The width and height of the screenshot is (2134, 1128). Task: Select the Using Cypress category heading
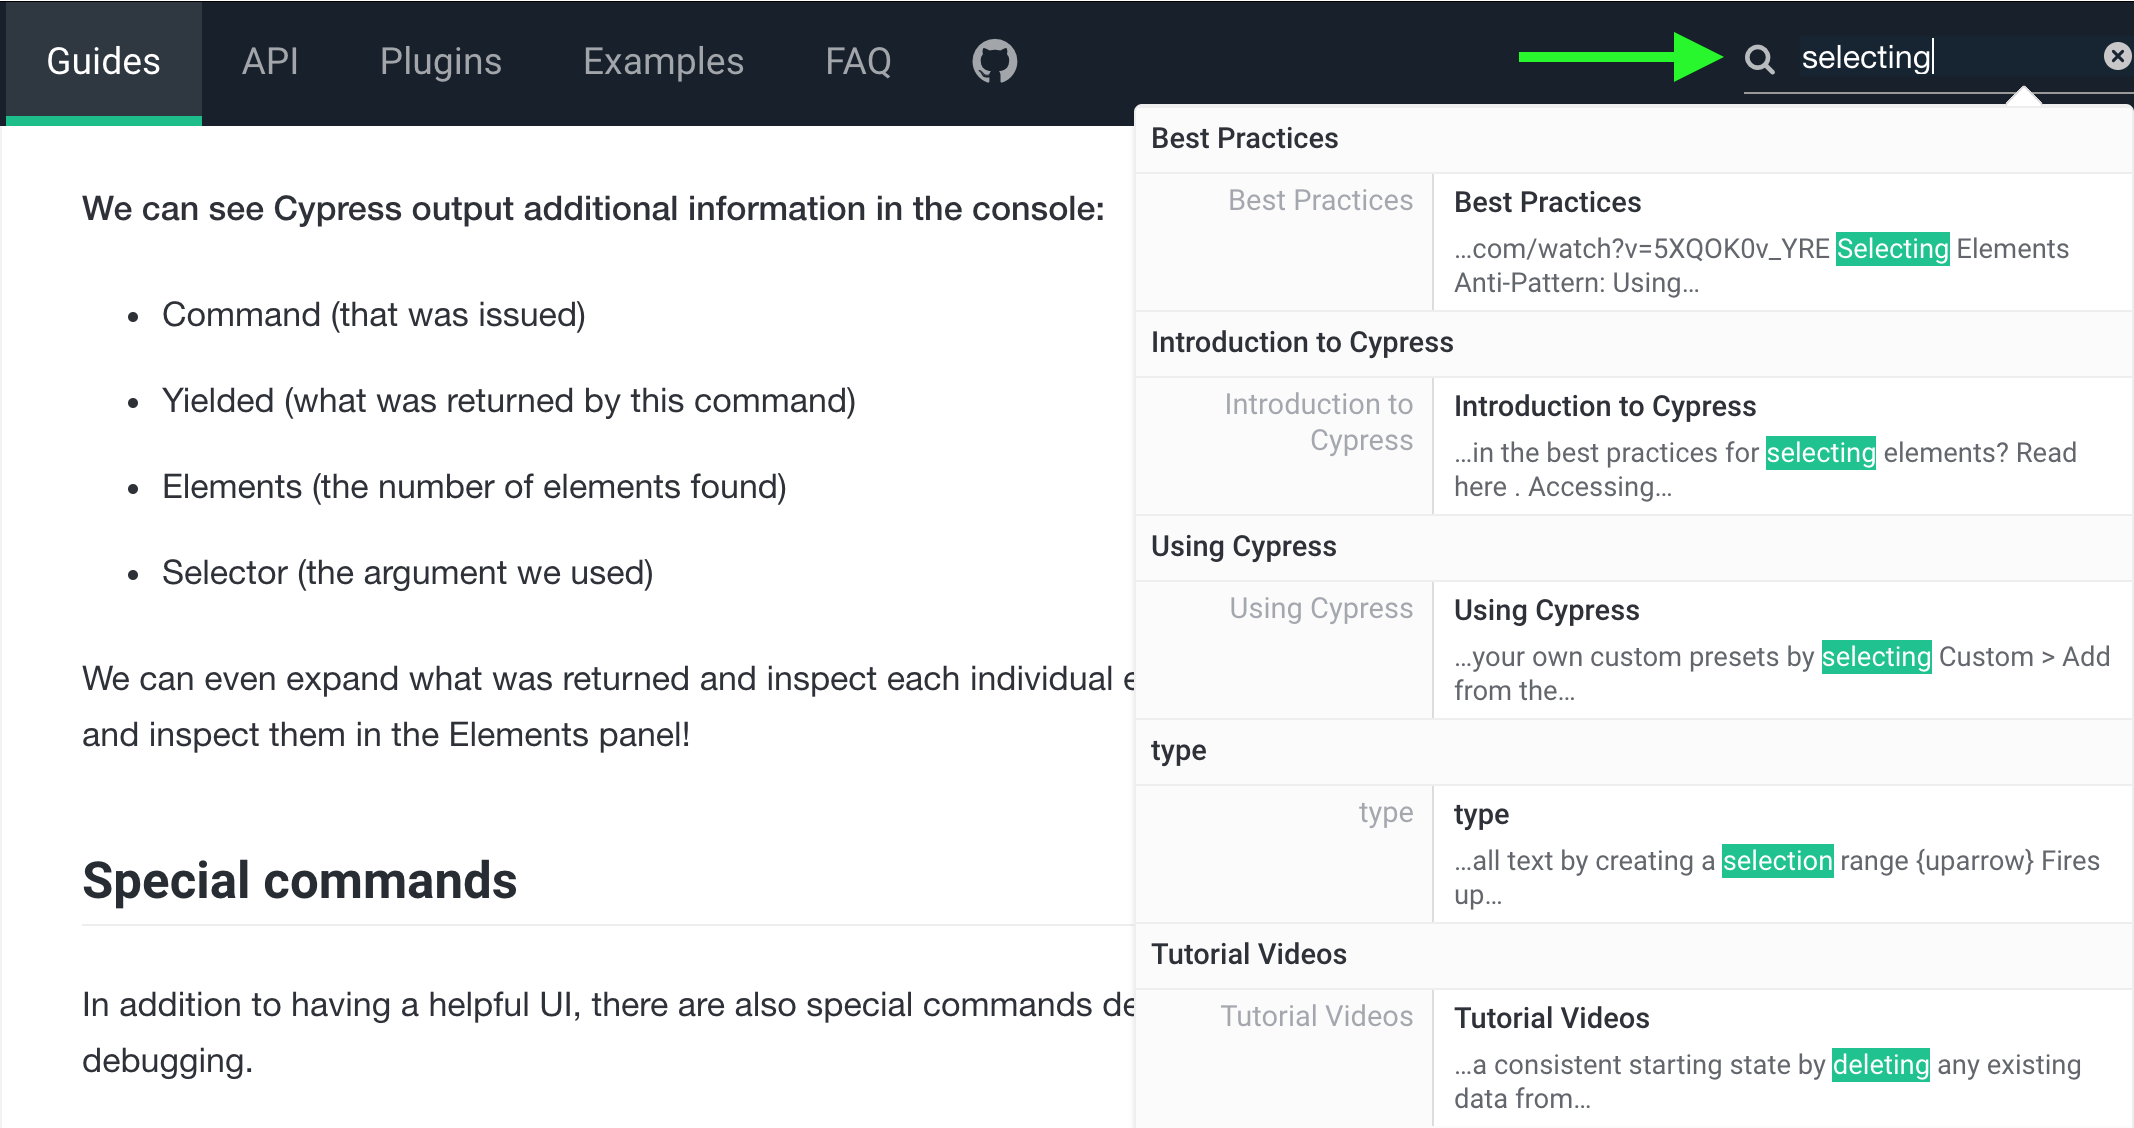(1244, 547)
